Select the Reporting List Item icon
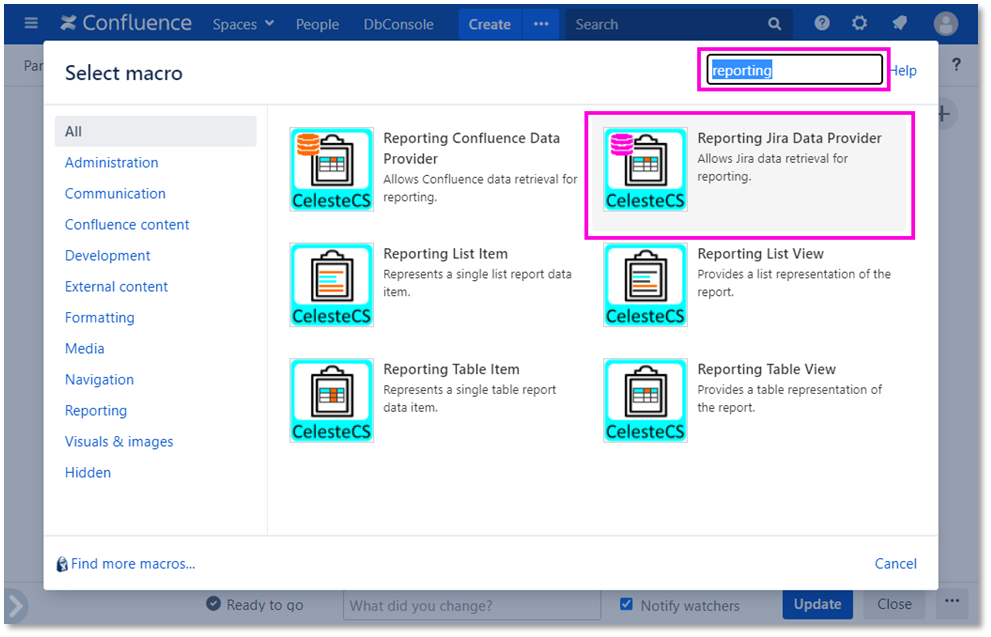991x637 pixels. click(331, 285)
